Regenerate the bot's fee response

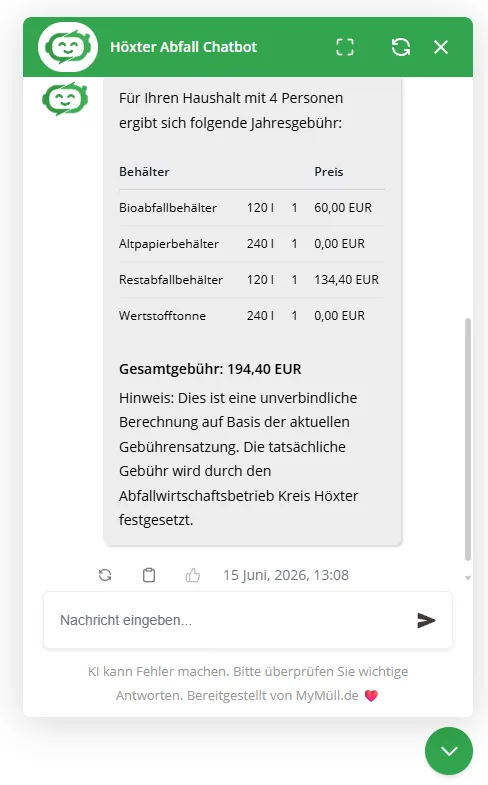point(105,575)
